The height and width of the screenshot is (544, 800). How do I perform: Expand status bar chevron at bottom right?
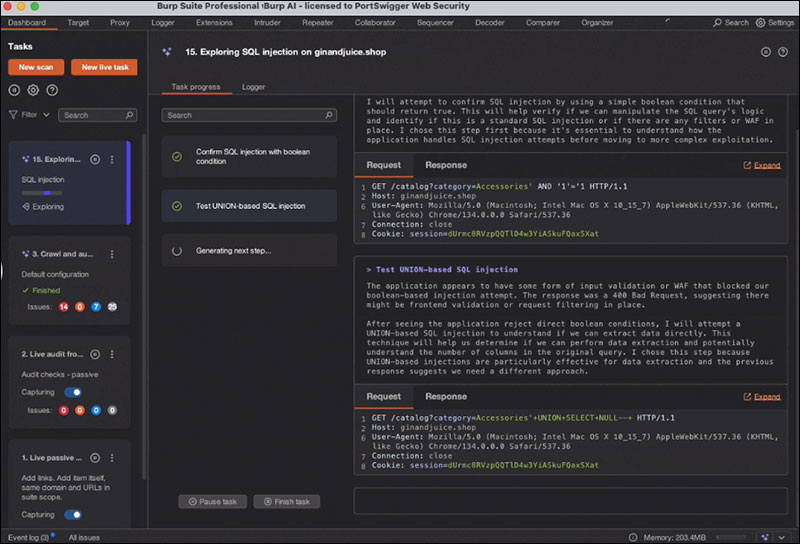point(782,537)
